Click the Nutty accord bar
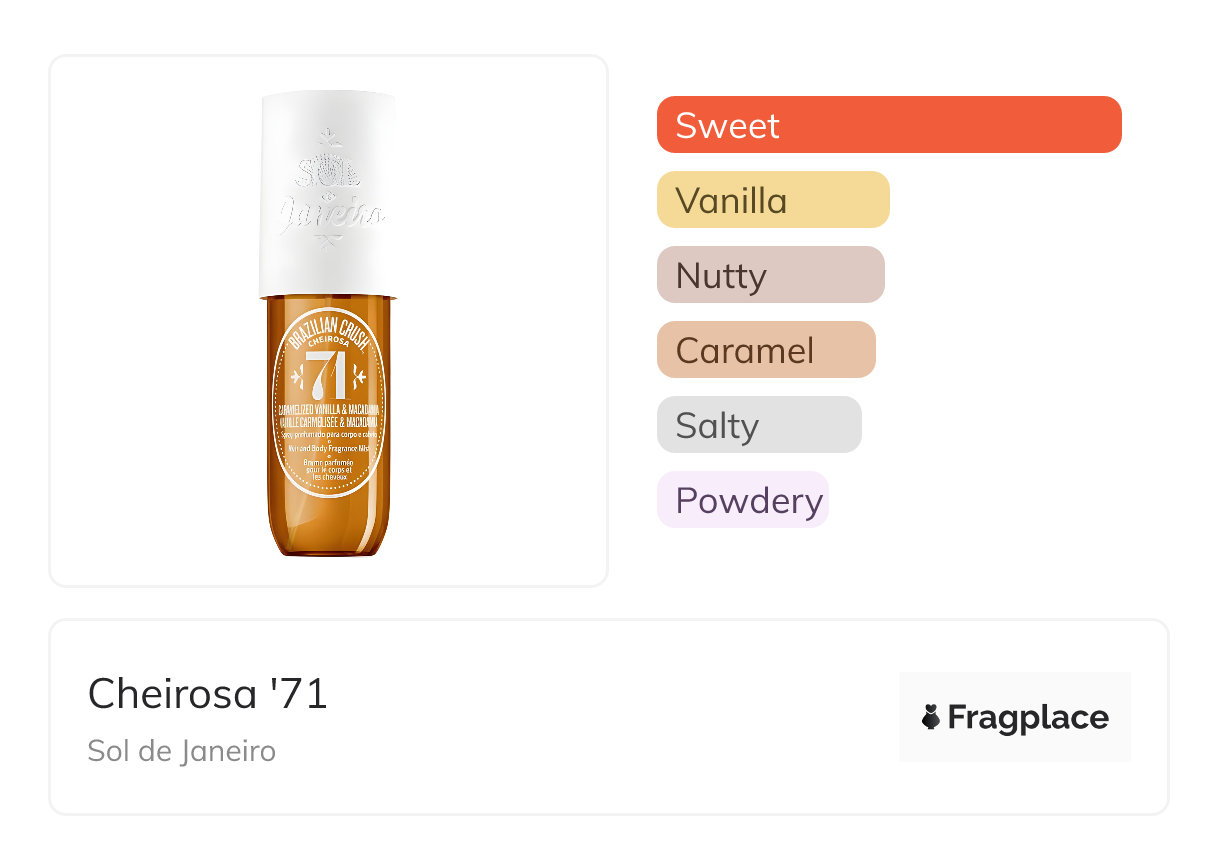The width and height of the screenshot is (1218, 864). pyautogui.click(x=770, y=275)
